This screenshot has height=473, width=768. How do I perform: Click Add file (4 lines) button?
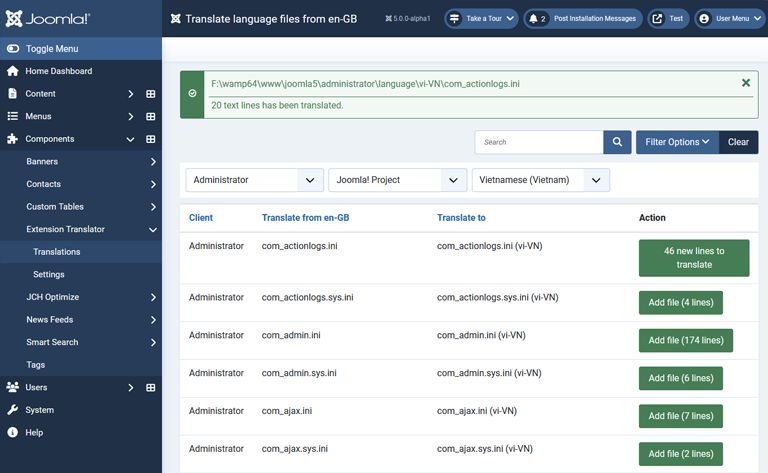(681, 303)
